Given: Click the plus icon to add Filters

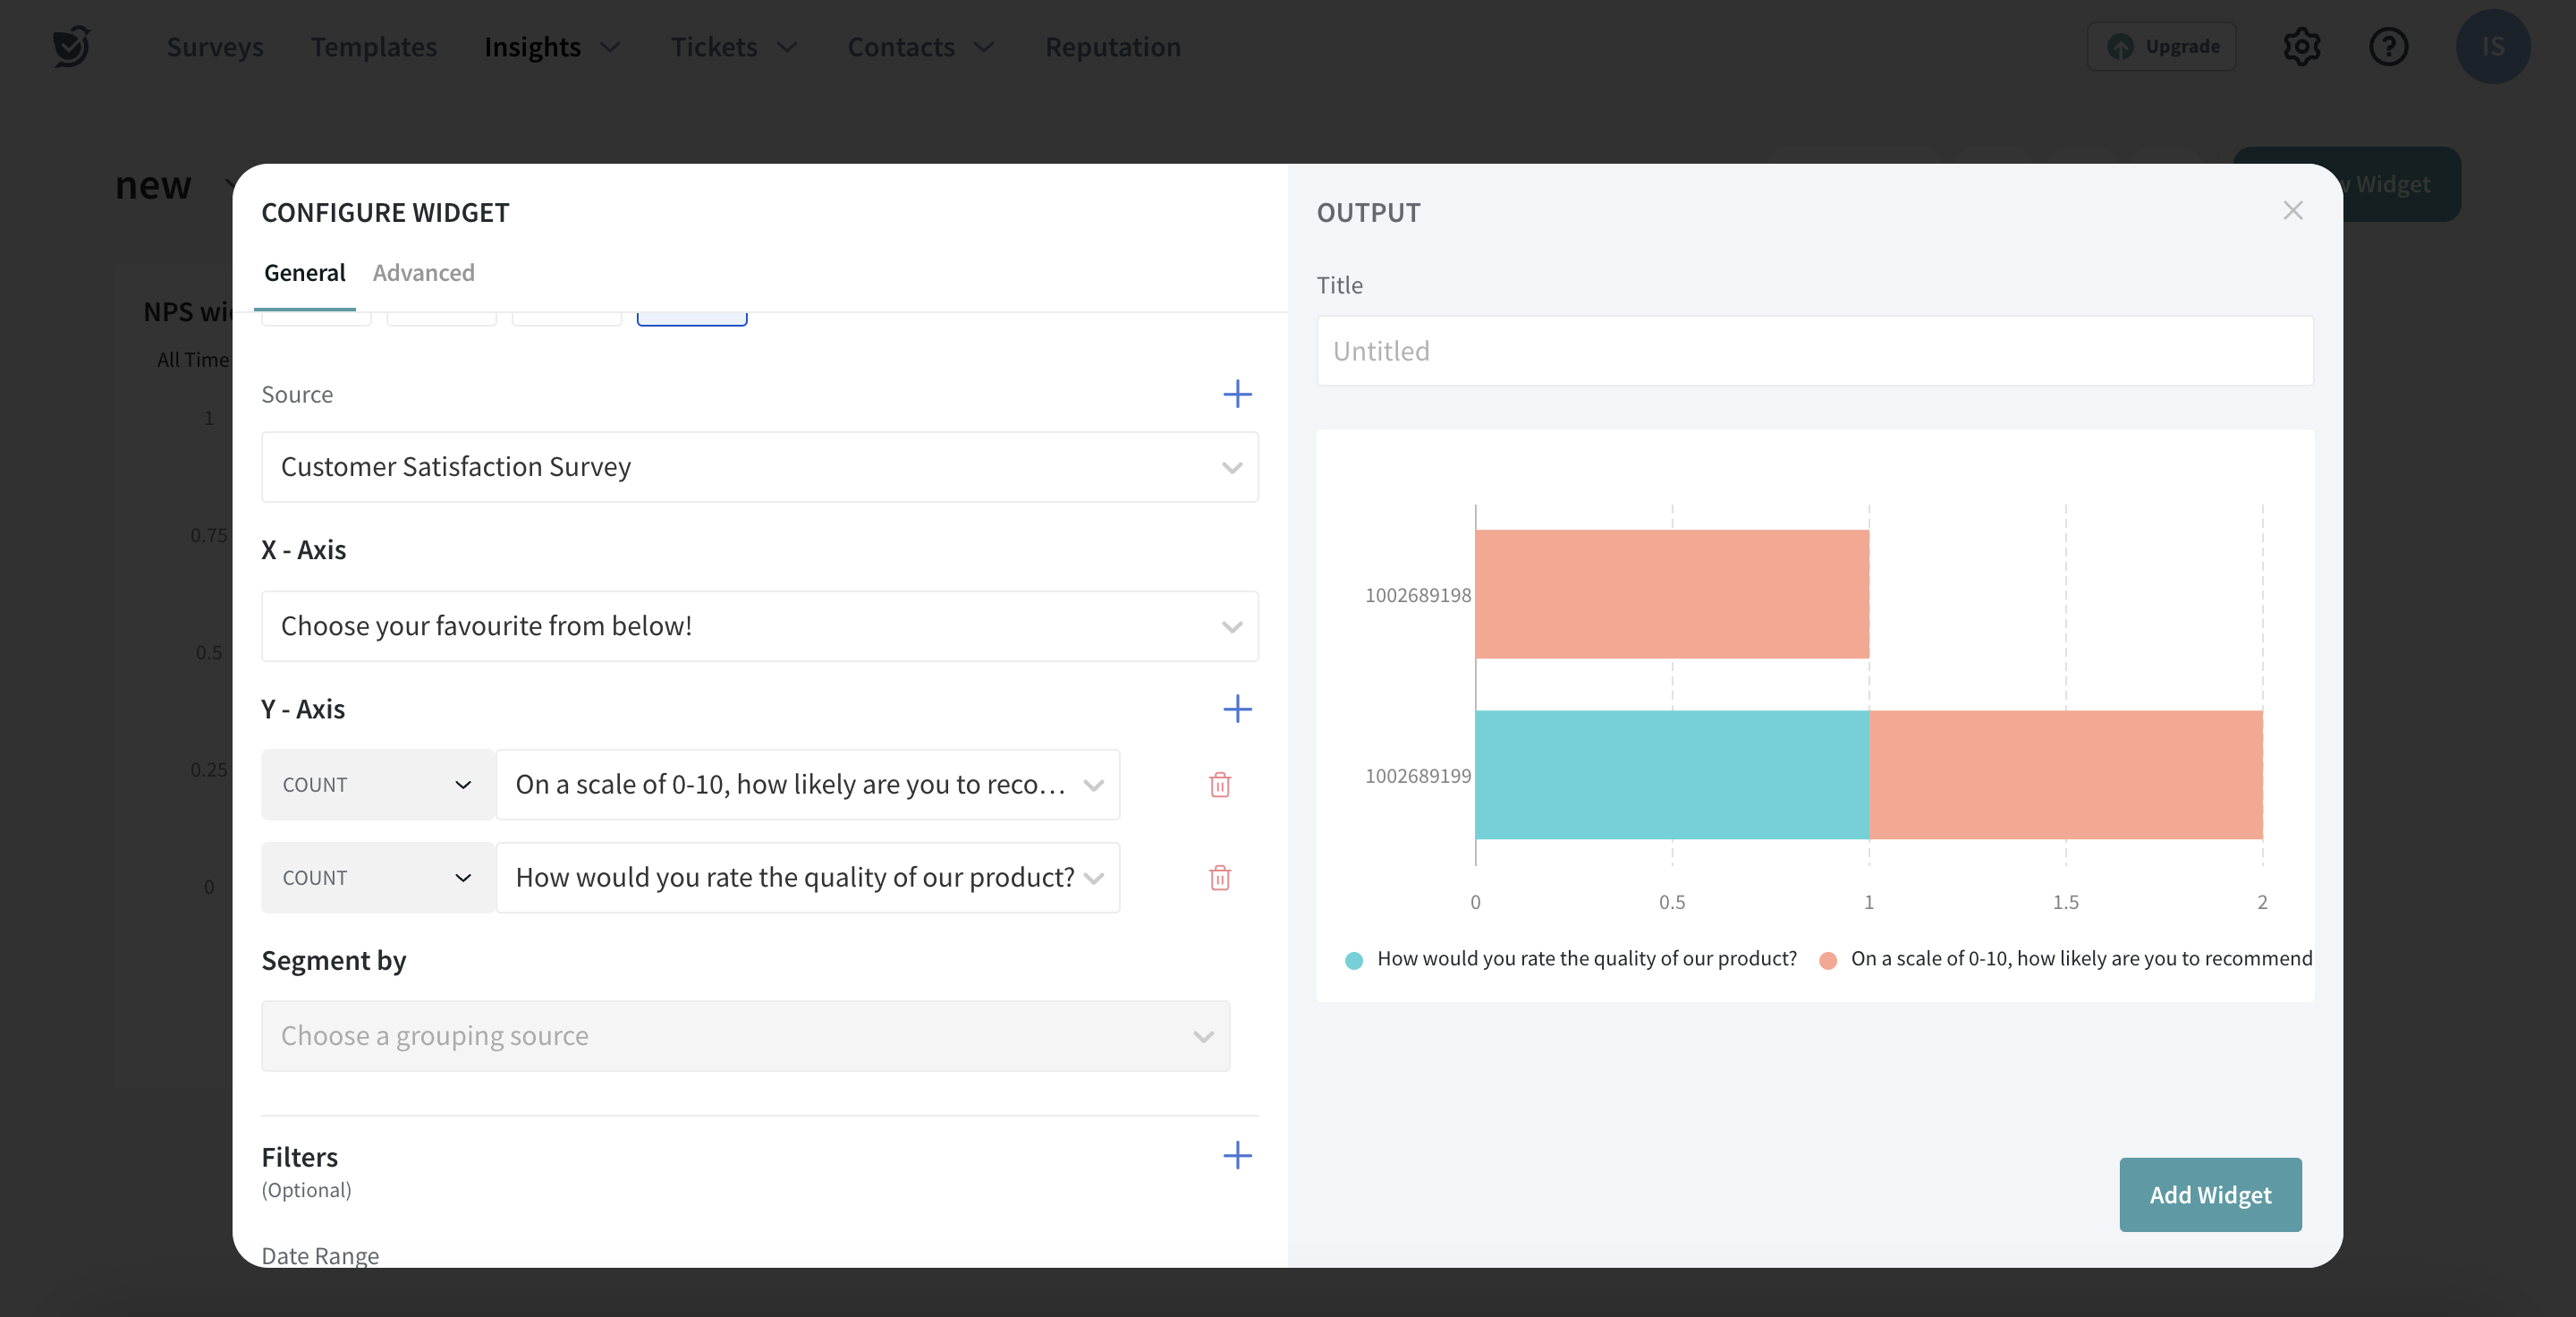Looking at the screenshot, I should coord(1237,1156).
